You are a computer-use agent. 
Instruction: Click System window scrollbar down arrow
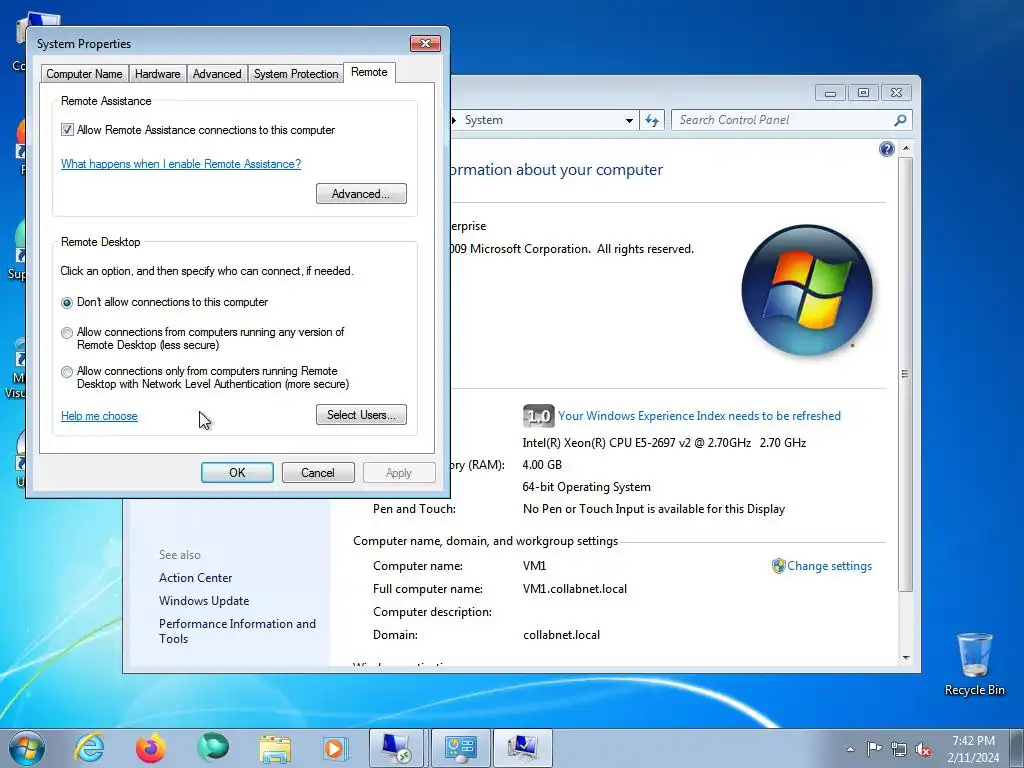coord(906,658)
